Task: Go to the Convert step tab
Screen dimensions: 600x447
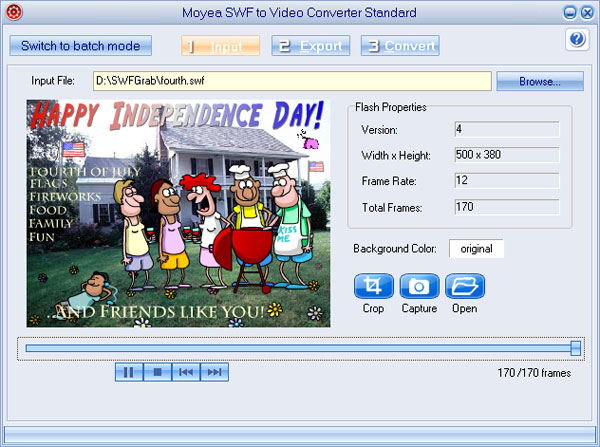Action: (x=400, y=46)
